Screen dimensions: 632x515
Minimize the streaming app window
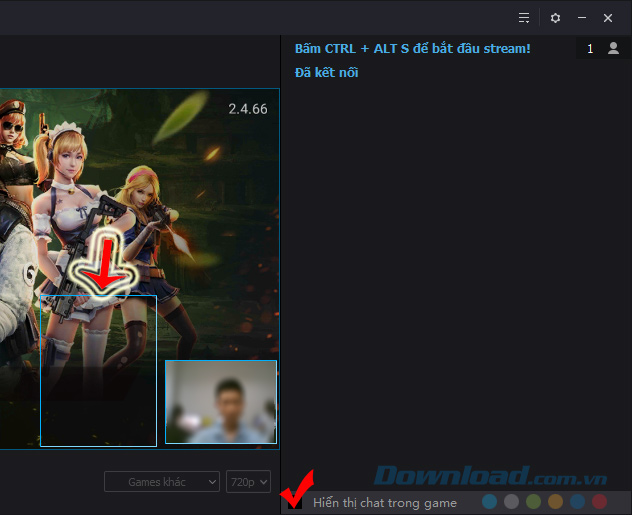pyautogui.click(x=582, y=18)
